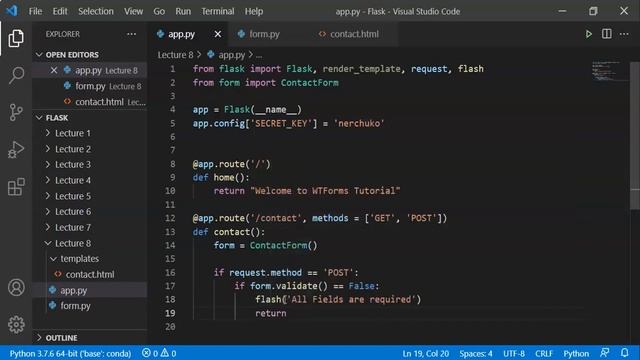The width and height of the screenshot is (640, 360).
Task: Click the 'nerchuko' secret key string
Action: tap(359, 123)
